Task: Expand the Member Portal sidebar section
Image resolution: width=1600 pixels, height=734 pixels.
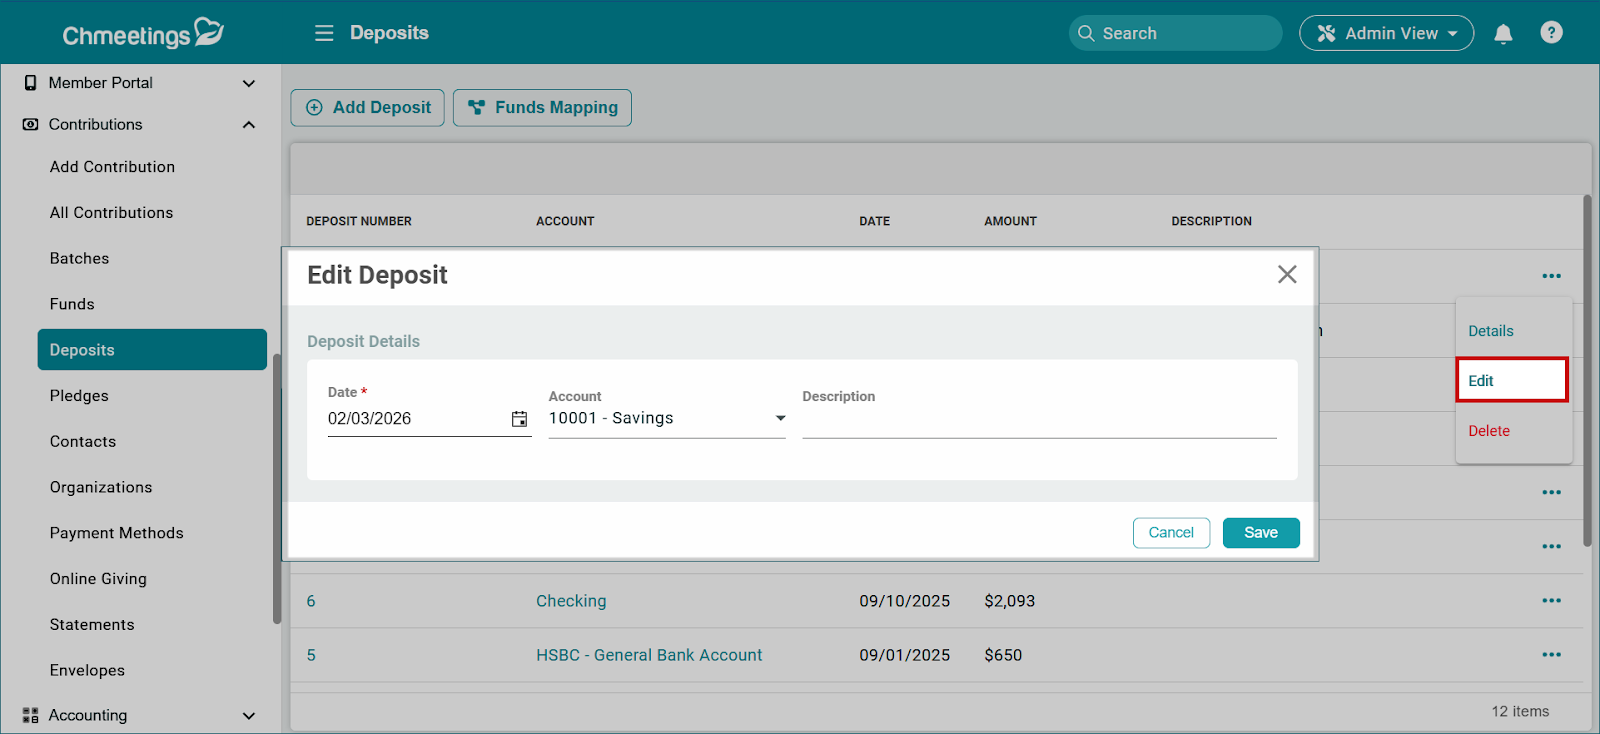Action: 249,83
